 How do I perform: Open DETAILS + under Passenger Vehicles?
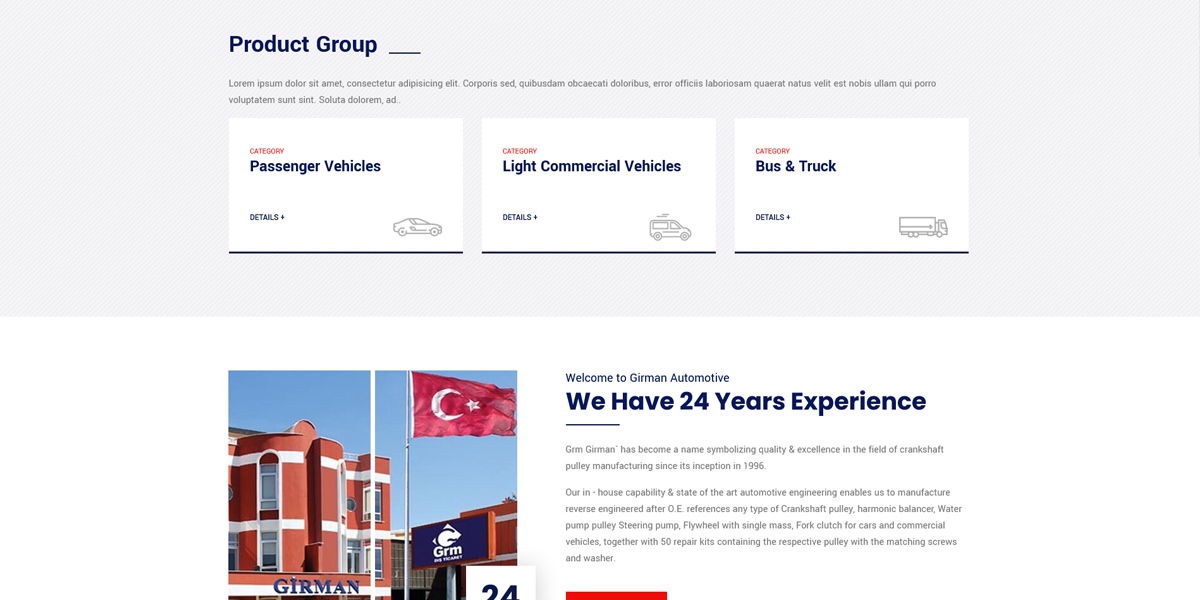point(267,217)
